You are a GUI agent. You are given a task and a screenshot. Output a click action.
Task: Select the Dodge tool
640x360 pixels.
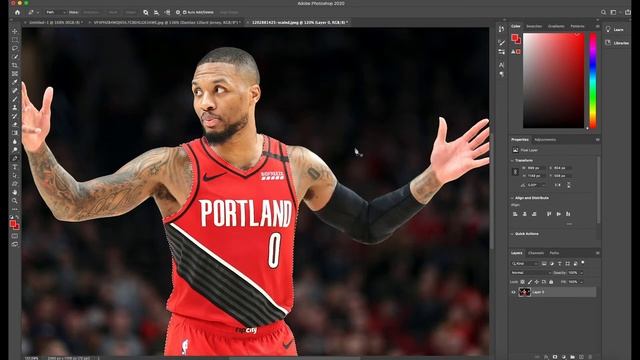[15, 150]
